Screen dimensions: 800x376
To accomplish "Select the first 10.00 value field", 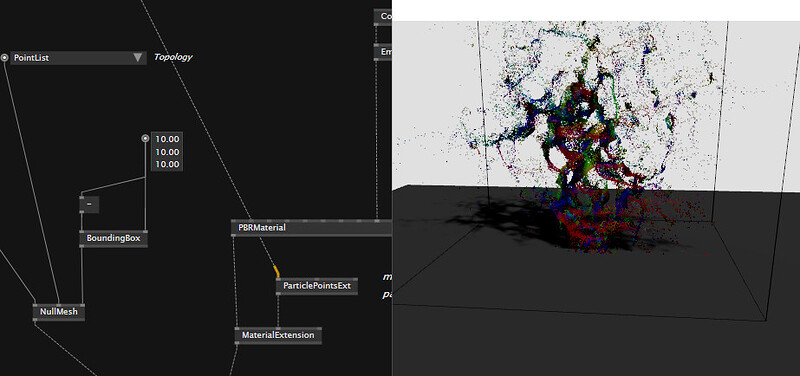I will (167, 139).
